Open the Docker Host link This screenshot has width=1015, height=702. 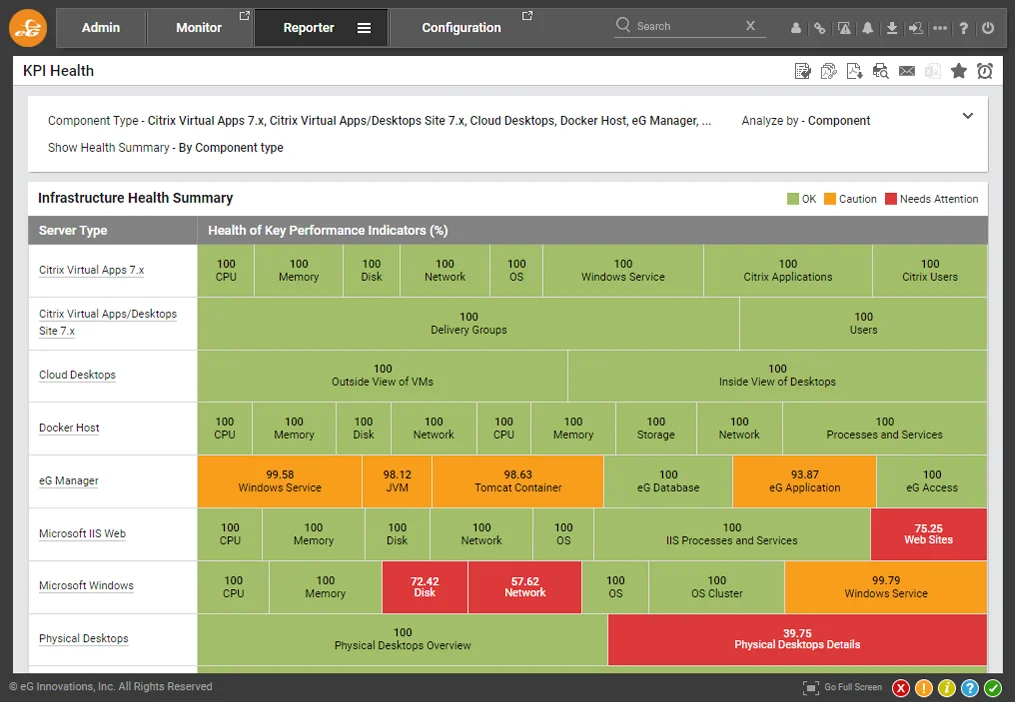click(x=69, y=428)
